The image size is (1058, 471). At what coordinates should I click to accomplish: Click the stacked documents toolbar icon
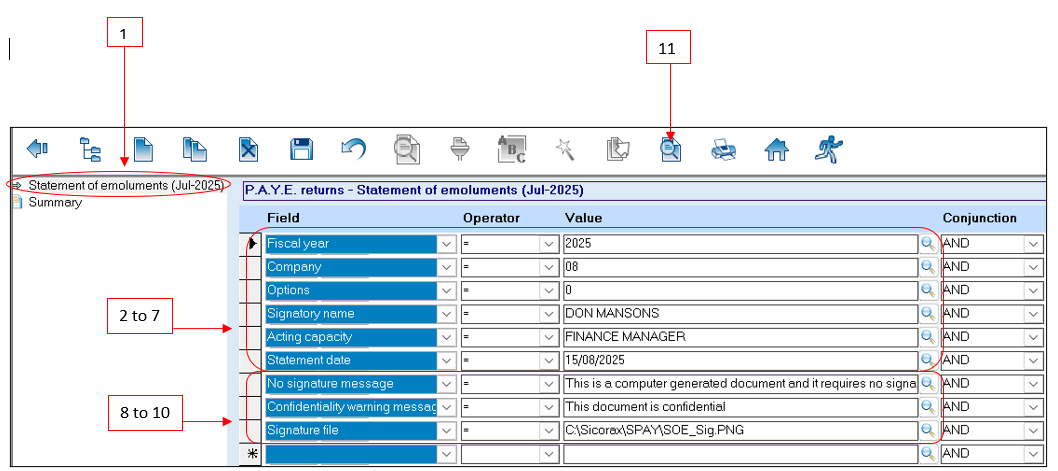tap(617, 149)
